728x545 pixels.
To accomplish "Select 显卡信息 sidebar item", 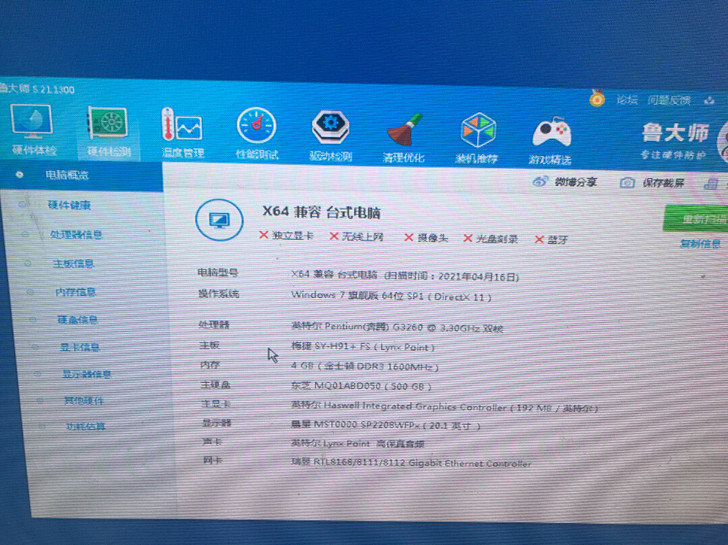I will [79, 347].
